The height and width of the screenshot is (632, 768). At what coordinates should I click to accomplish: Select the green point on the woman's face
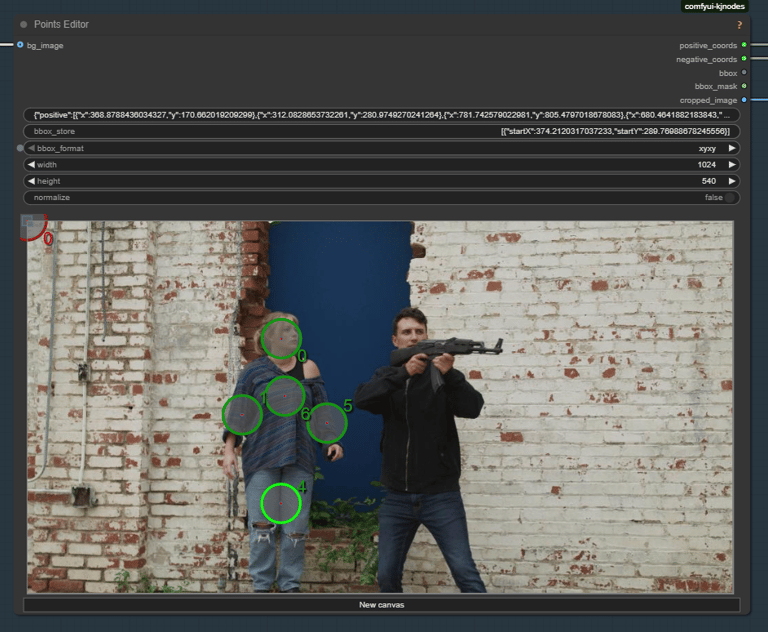281,339
